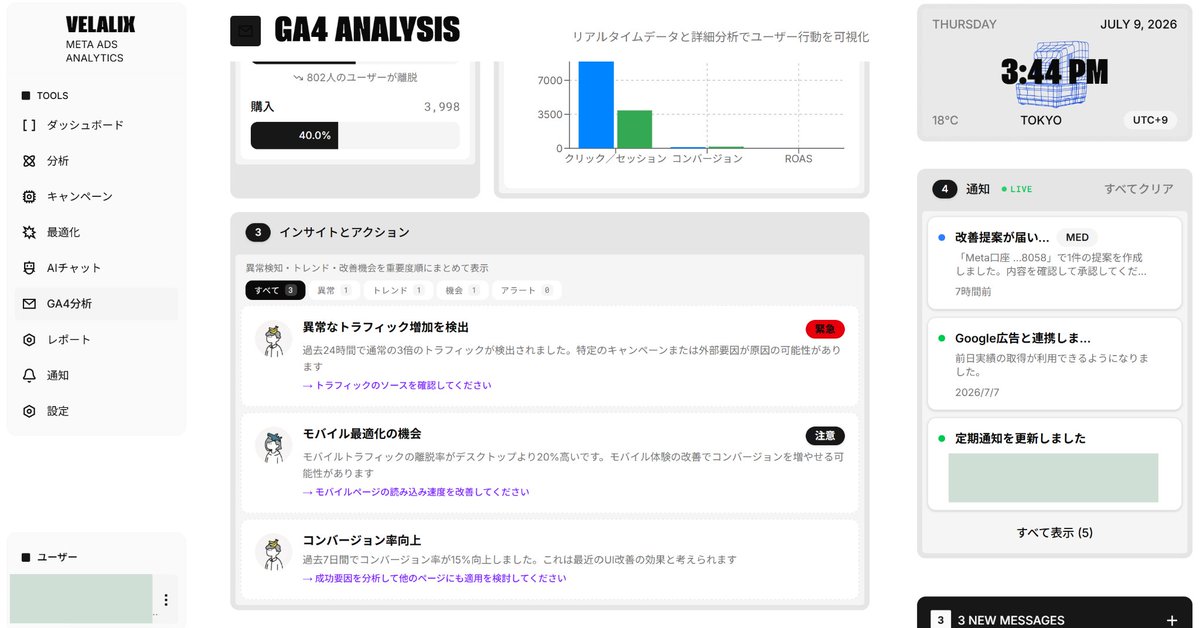Select the トレンド filter tab
1200x628 pixels.
(x=397, y=290)
